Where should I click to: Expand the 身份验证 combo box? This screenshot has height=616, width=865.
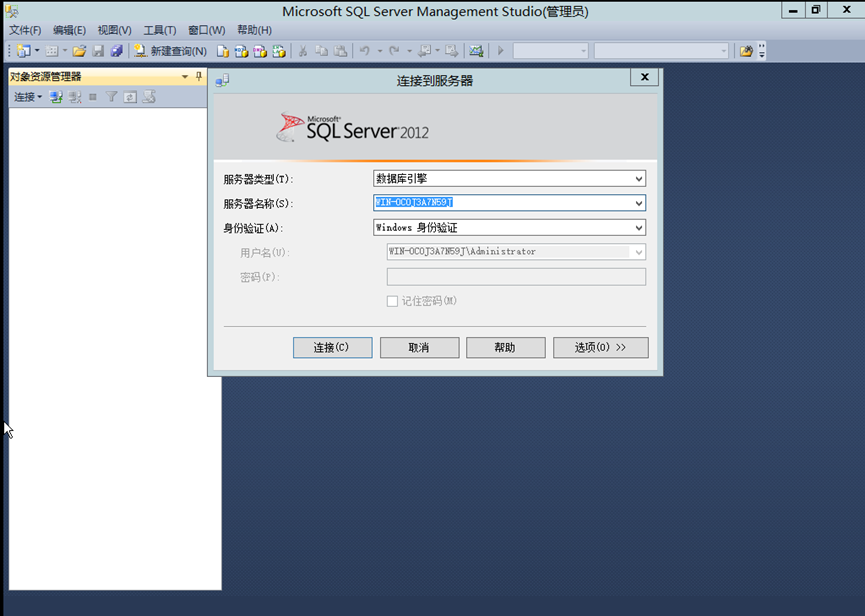pos(509,228)
